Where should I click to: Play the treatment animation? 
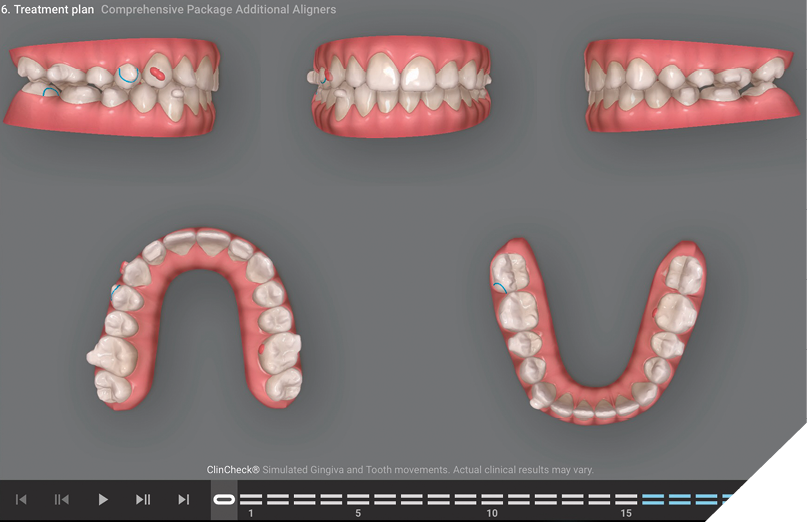click(x=103, y=499)
